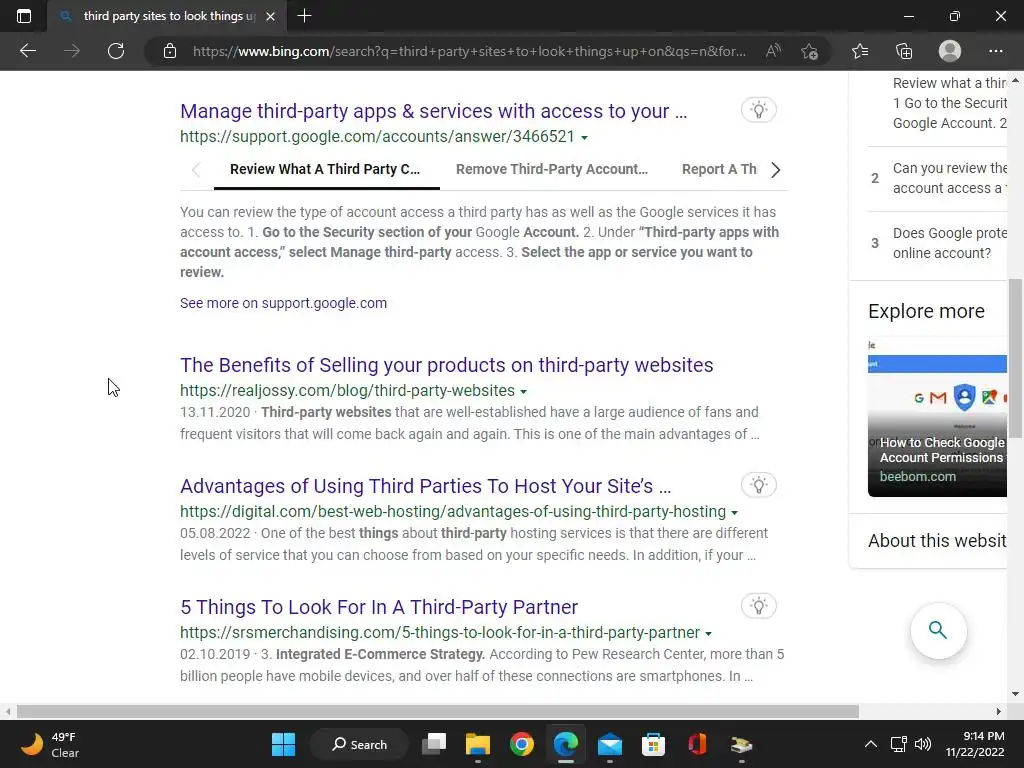Screen dimensions: 1024x768
Task: Open clock and date 9:14 PM
Action: tap(974, 744)
